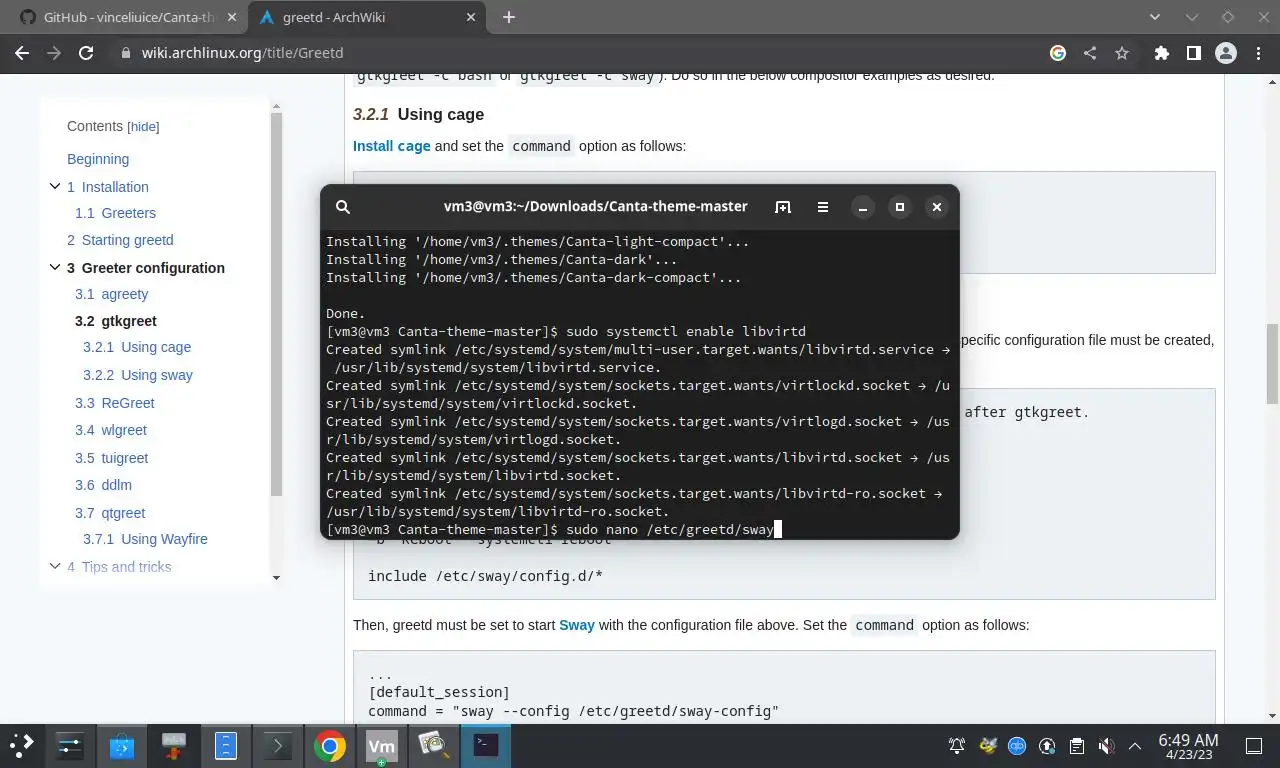Screen dimensions: 1280x768
Task: Open System Settings from the taskbar
Action: (70, 745)
